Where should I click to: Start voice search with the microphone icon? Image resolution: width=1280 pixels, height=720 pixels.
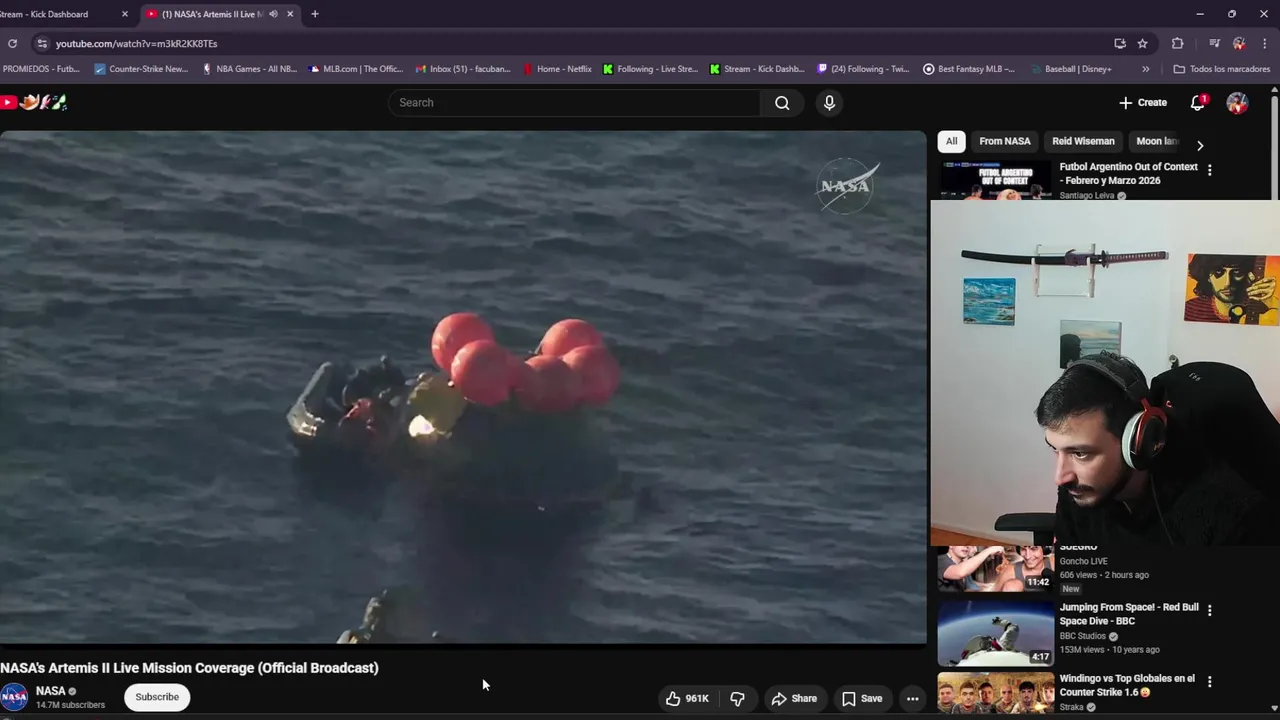[829, 102]
